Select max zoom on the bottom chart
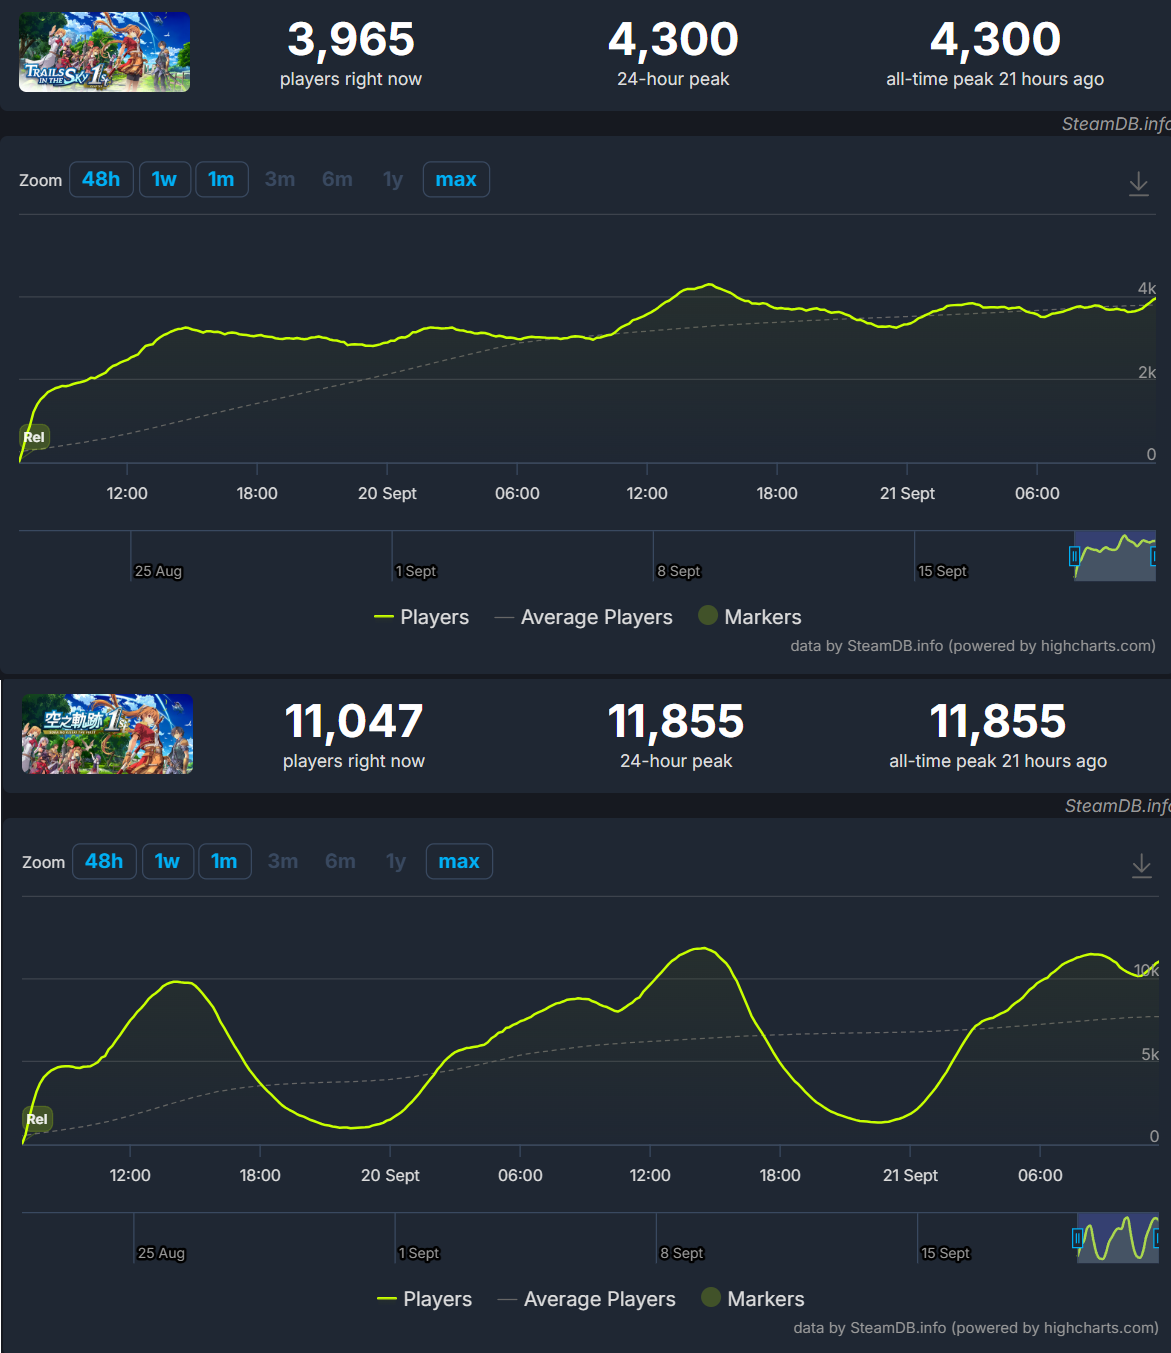The image size is (1171, 1353). click(459, 861)
